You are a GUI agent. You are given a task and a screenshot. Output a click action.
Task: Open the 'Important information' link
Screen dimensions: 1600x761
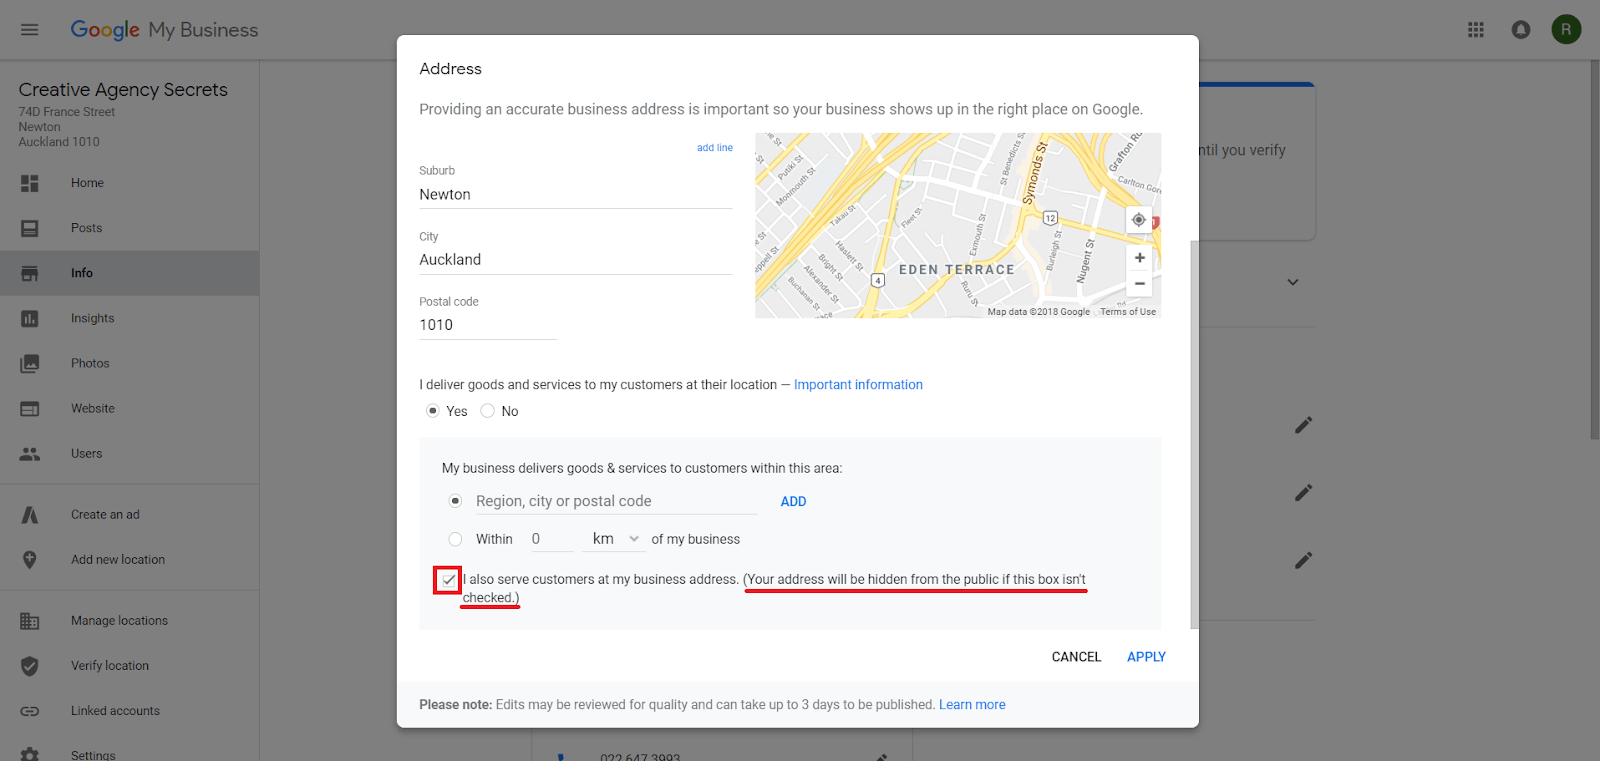tap(857, 384)
